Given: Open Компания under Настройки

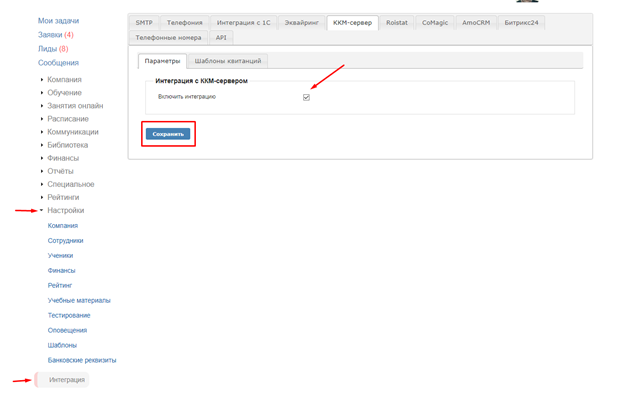Looking at the screenshot, I should coord(62,226).
